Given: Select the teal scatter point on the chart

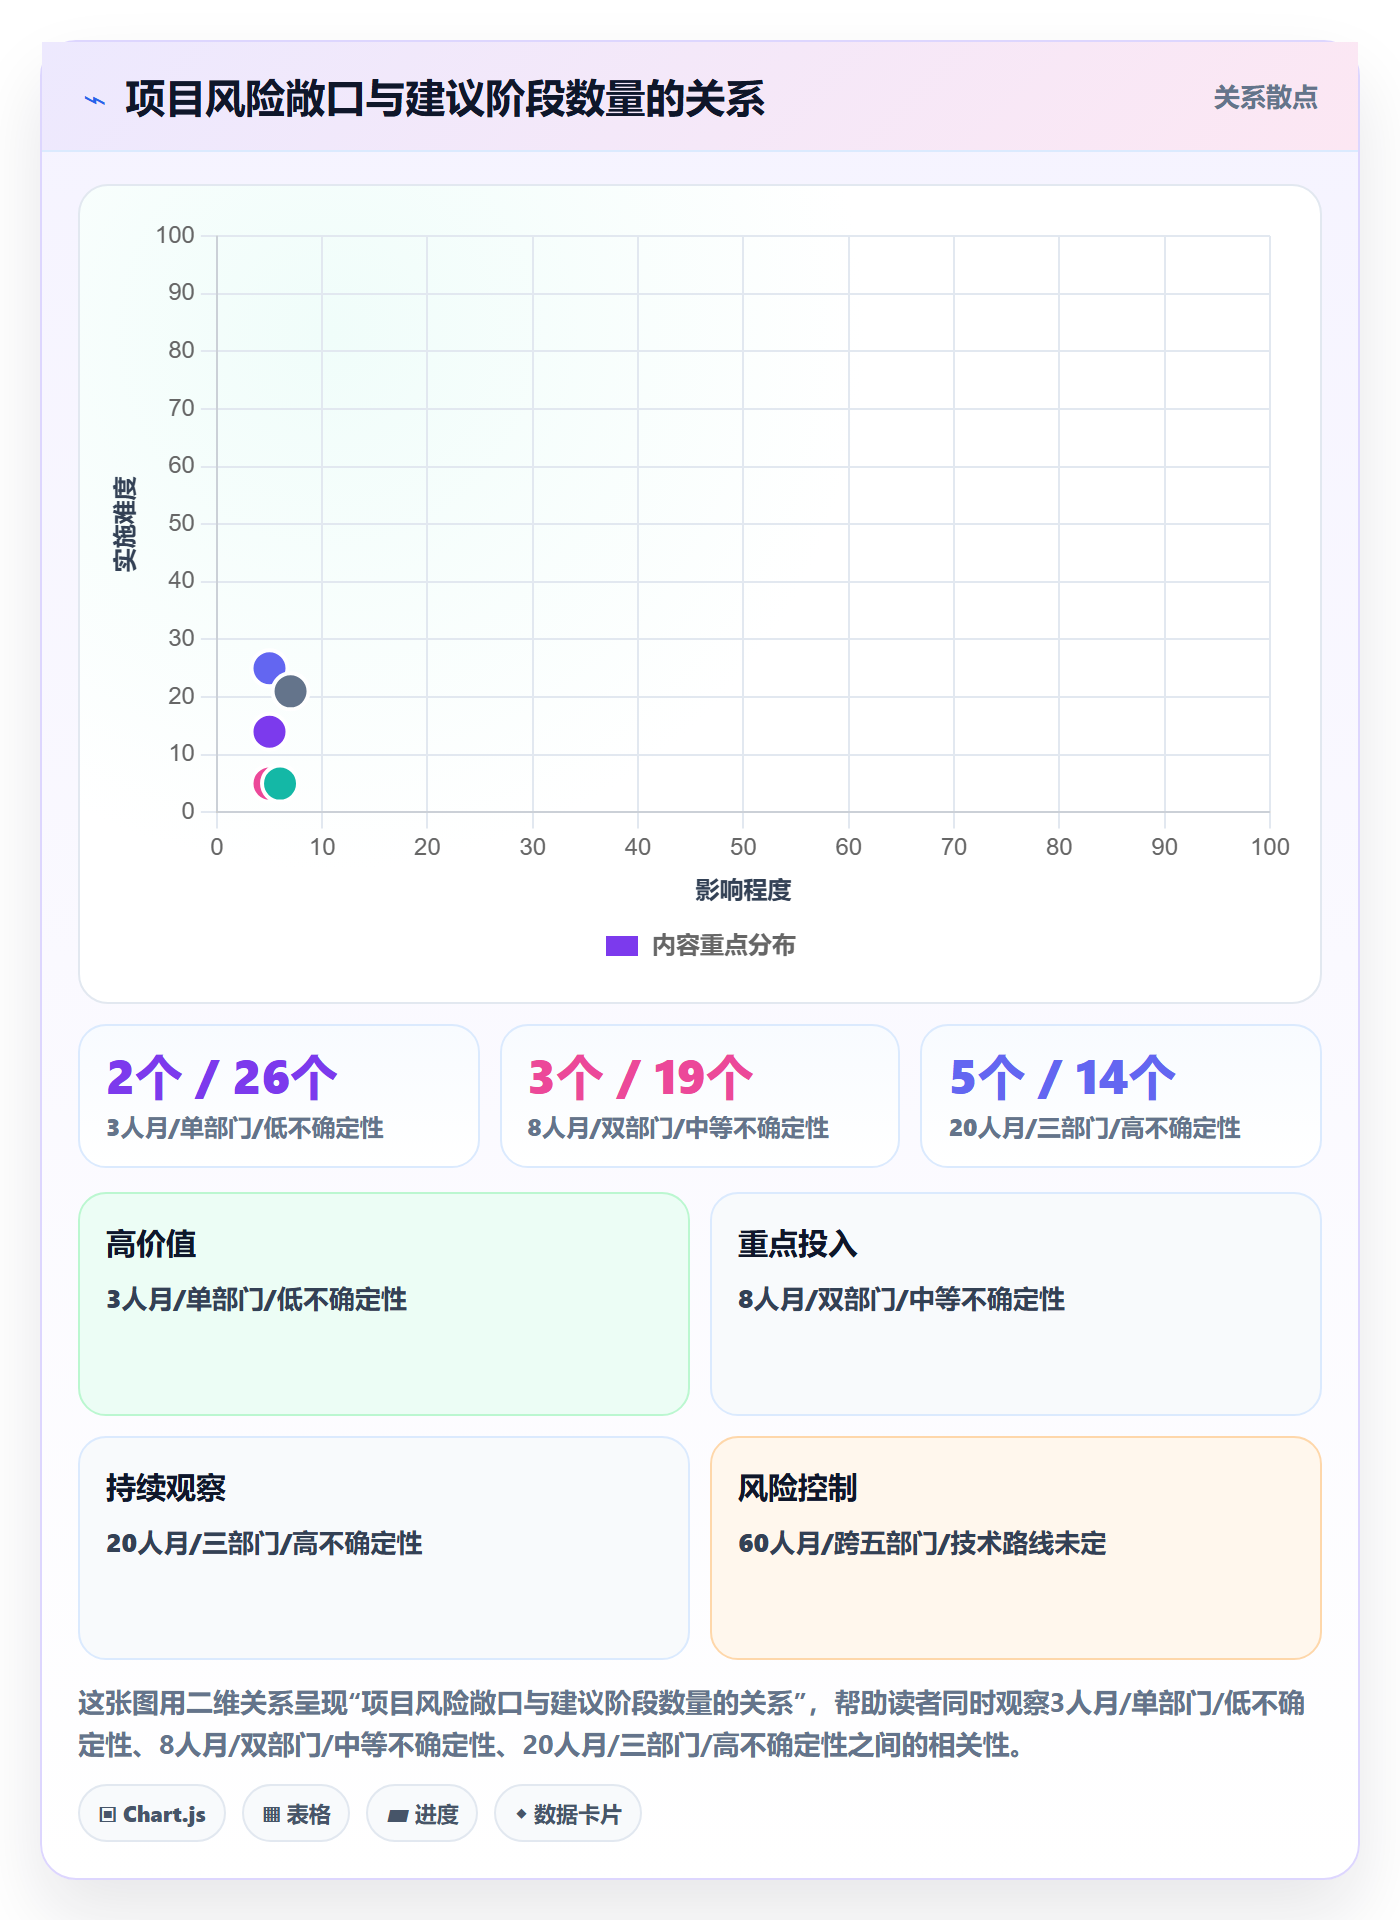Looking at the screenshot, I should click(x=280, y=783).
